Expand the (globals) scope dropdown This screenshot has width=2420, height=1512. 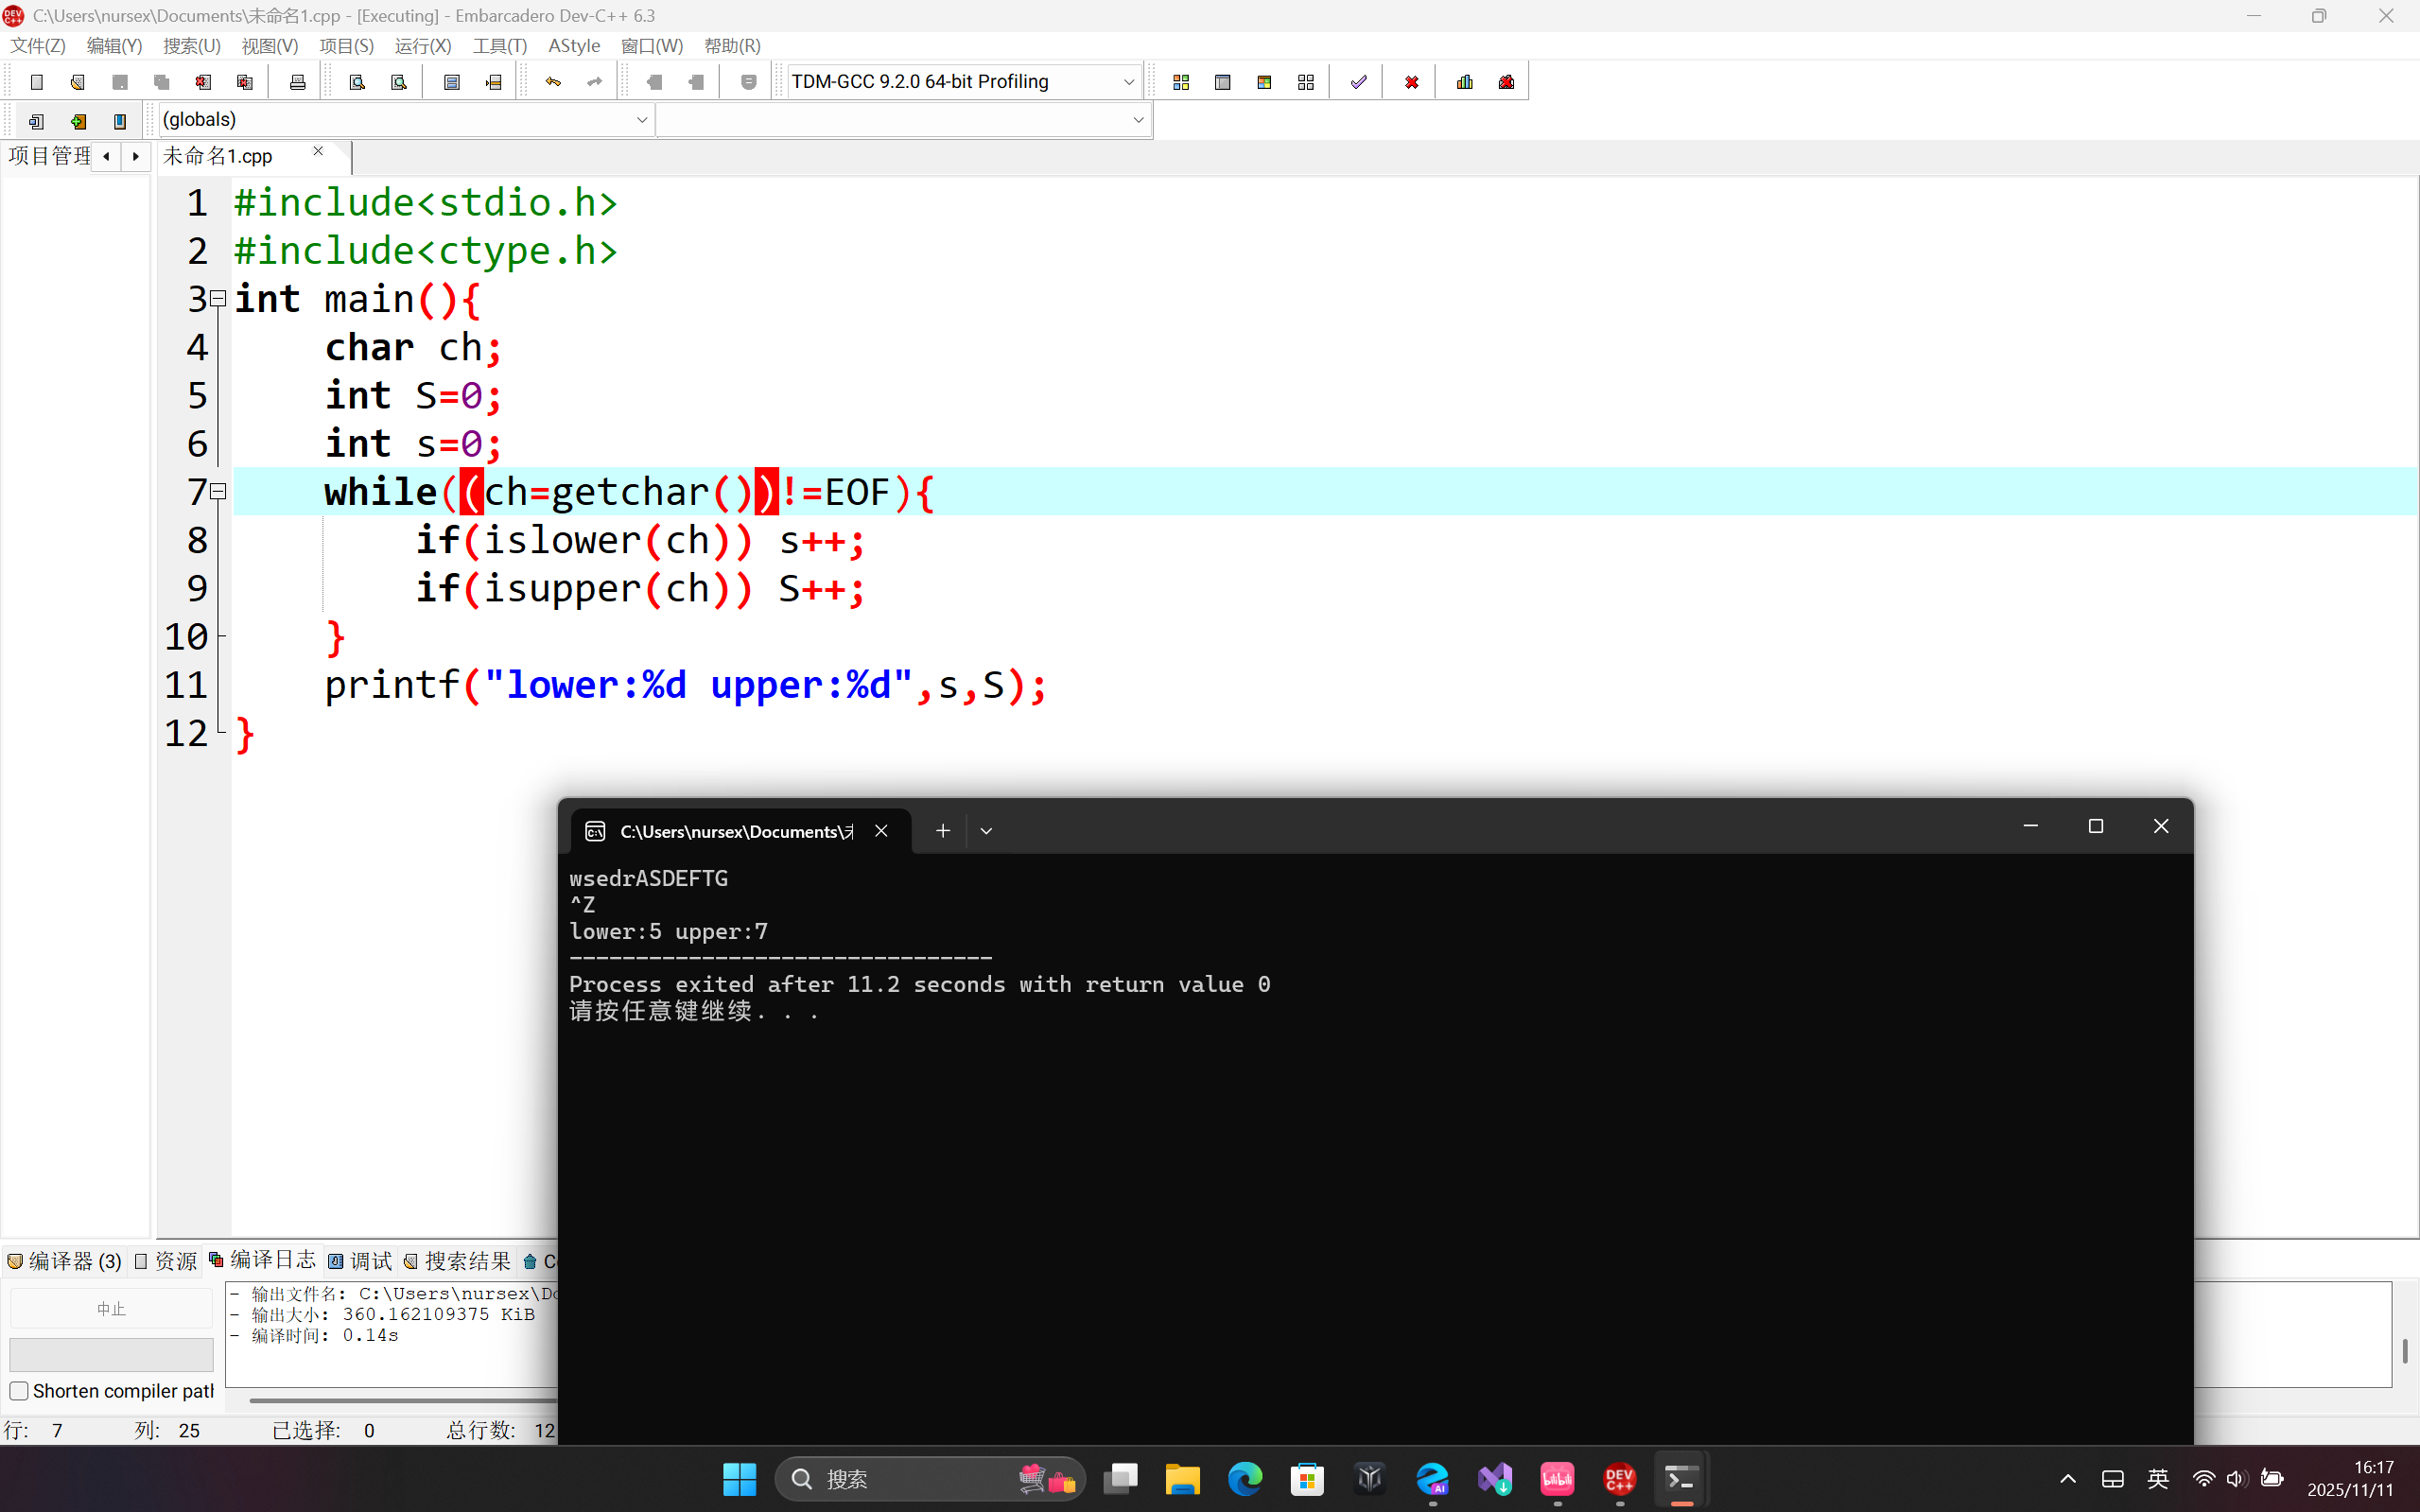click(641, 120)
